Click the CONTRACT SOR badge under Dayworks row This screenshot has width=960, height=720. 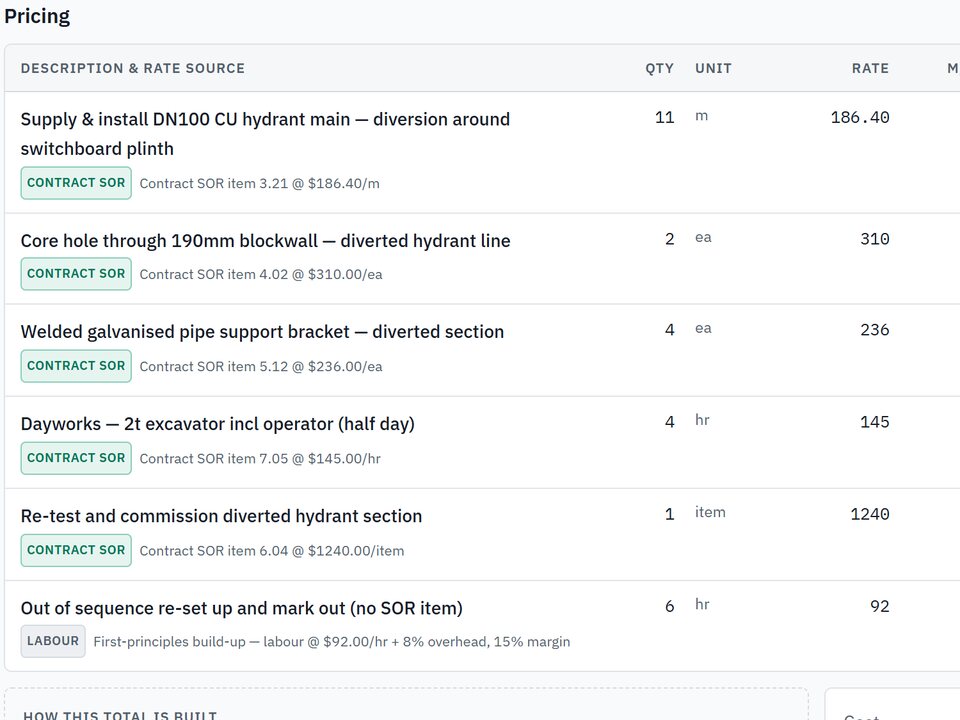pyautogui.click(x=76, y=458)
